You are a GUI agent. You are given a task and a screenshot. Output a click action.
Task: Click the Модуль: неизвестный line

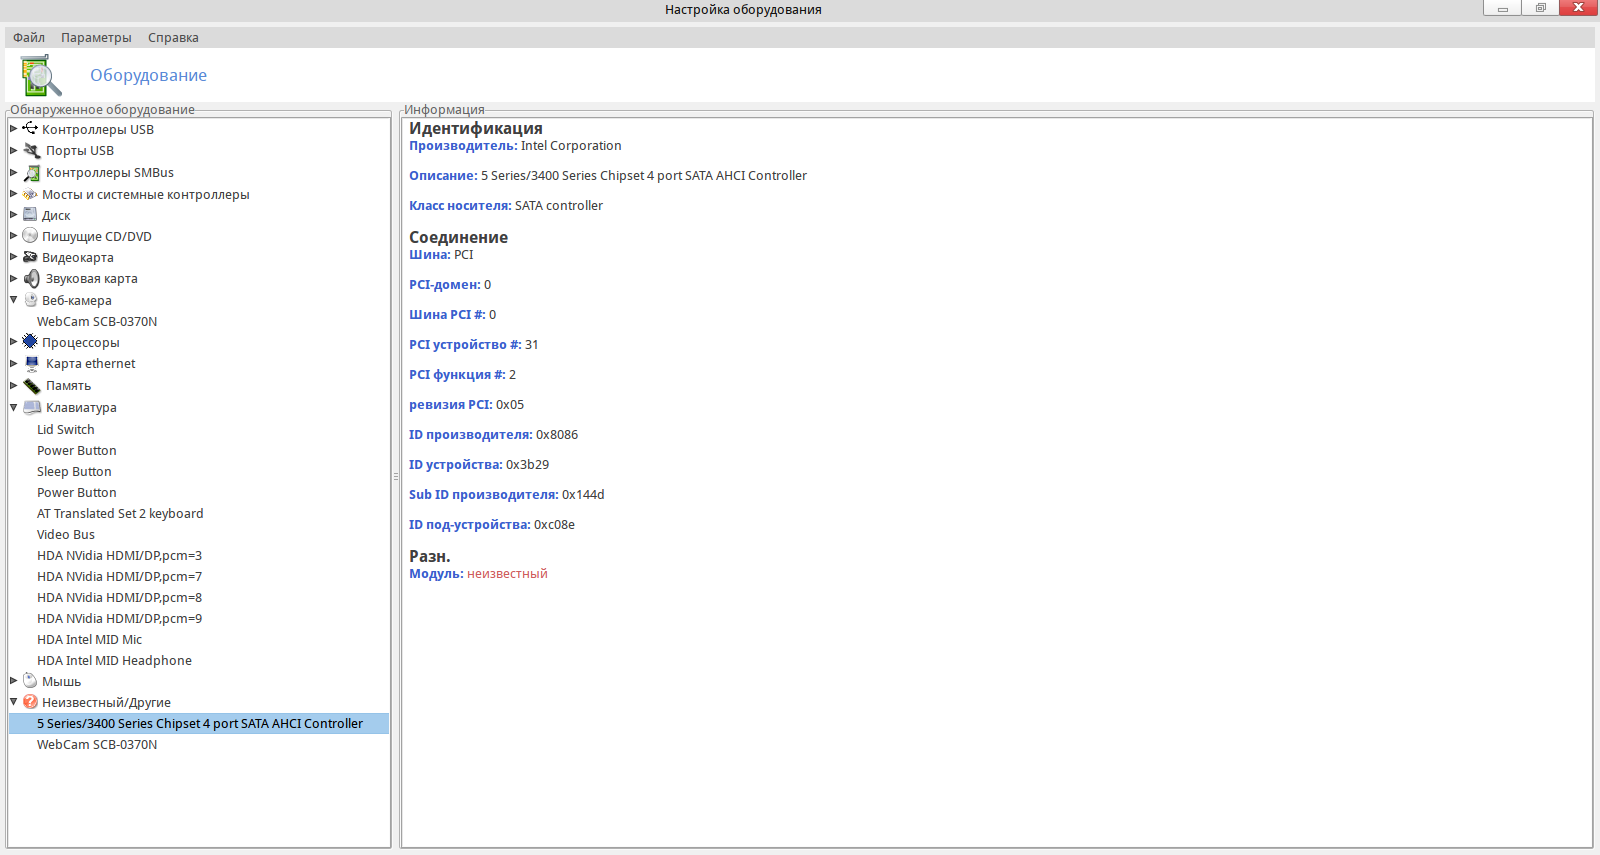(478, 573)
